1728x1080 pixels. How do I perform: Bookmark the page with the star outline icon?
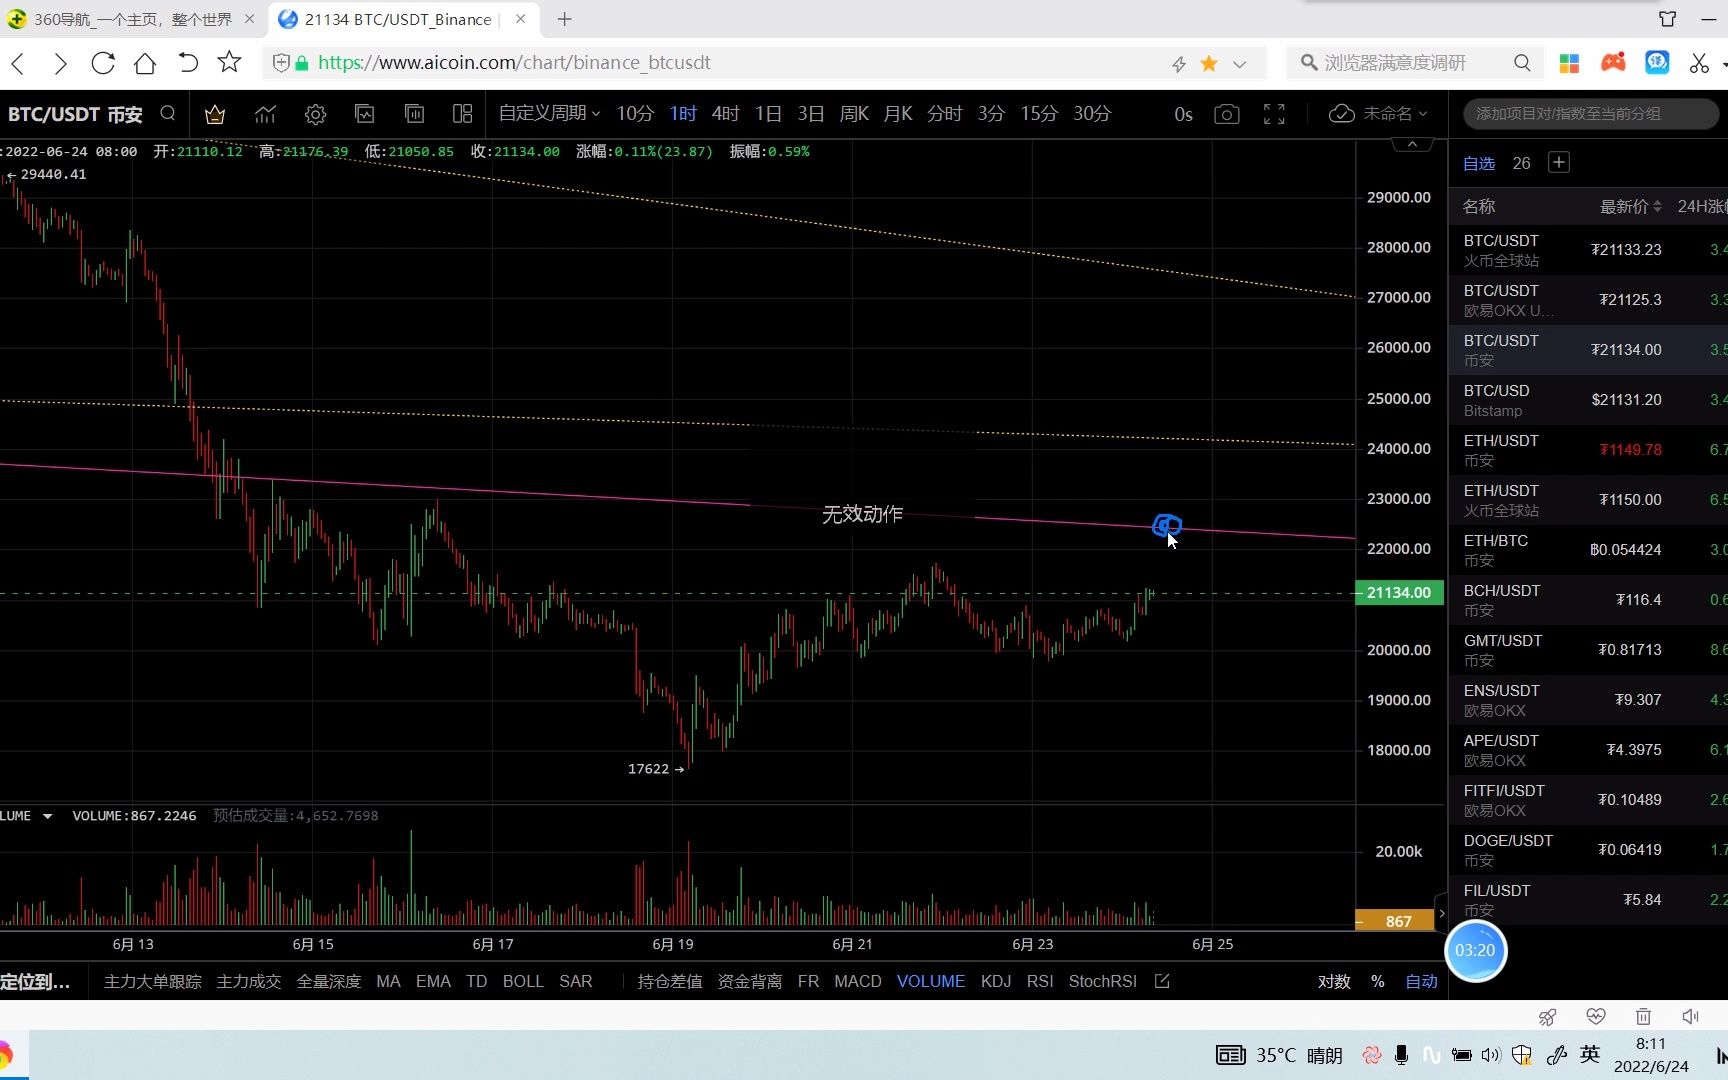pyautogui.click(x=229, y=63)
